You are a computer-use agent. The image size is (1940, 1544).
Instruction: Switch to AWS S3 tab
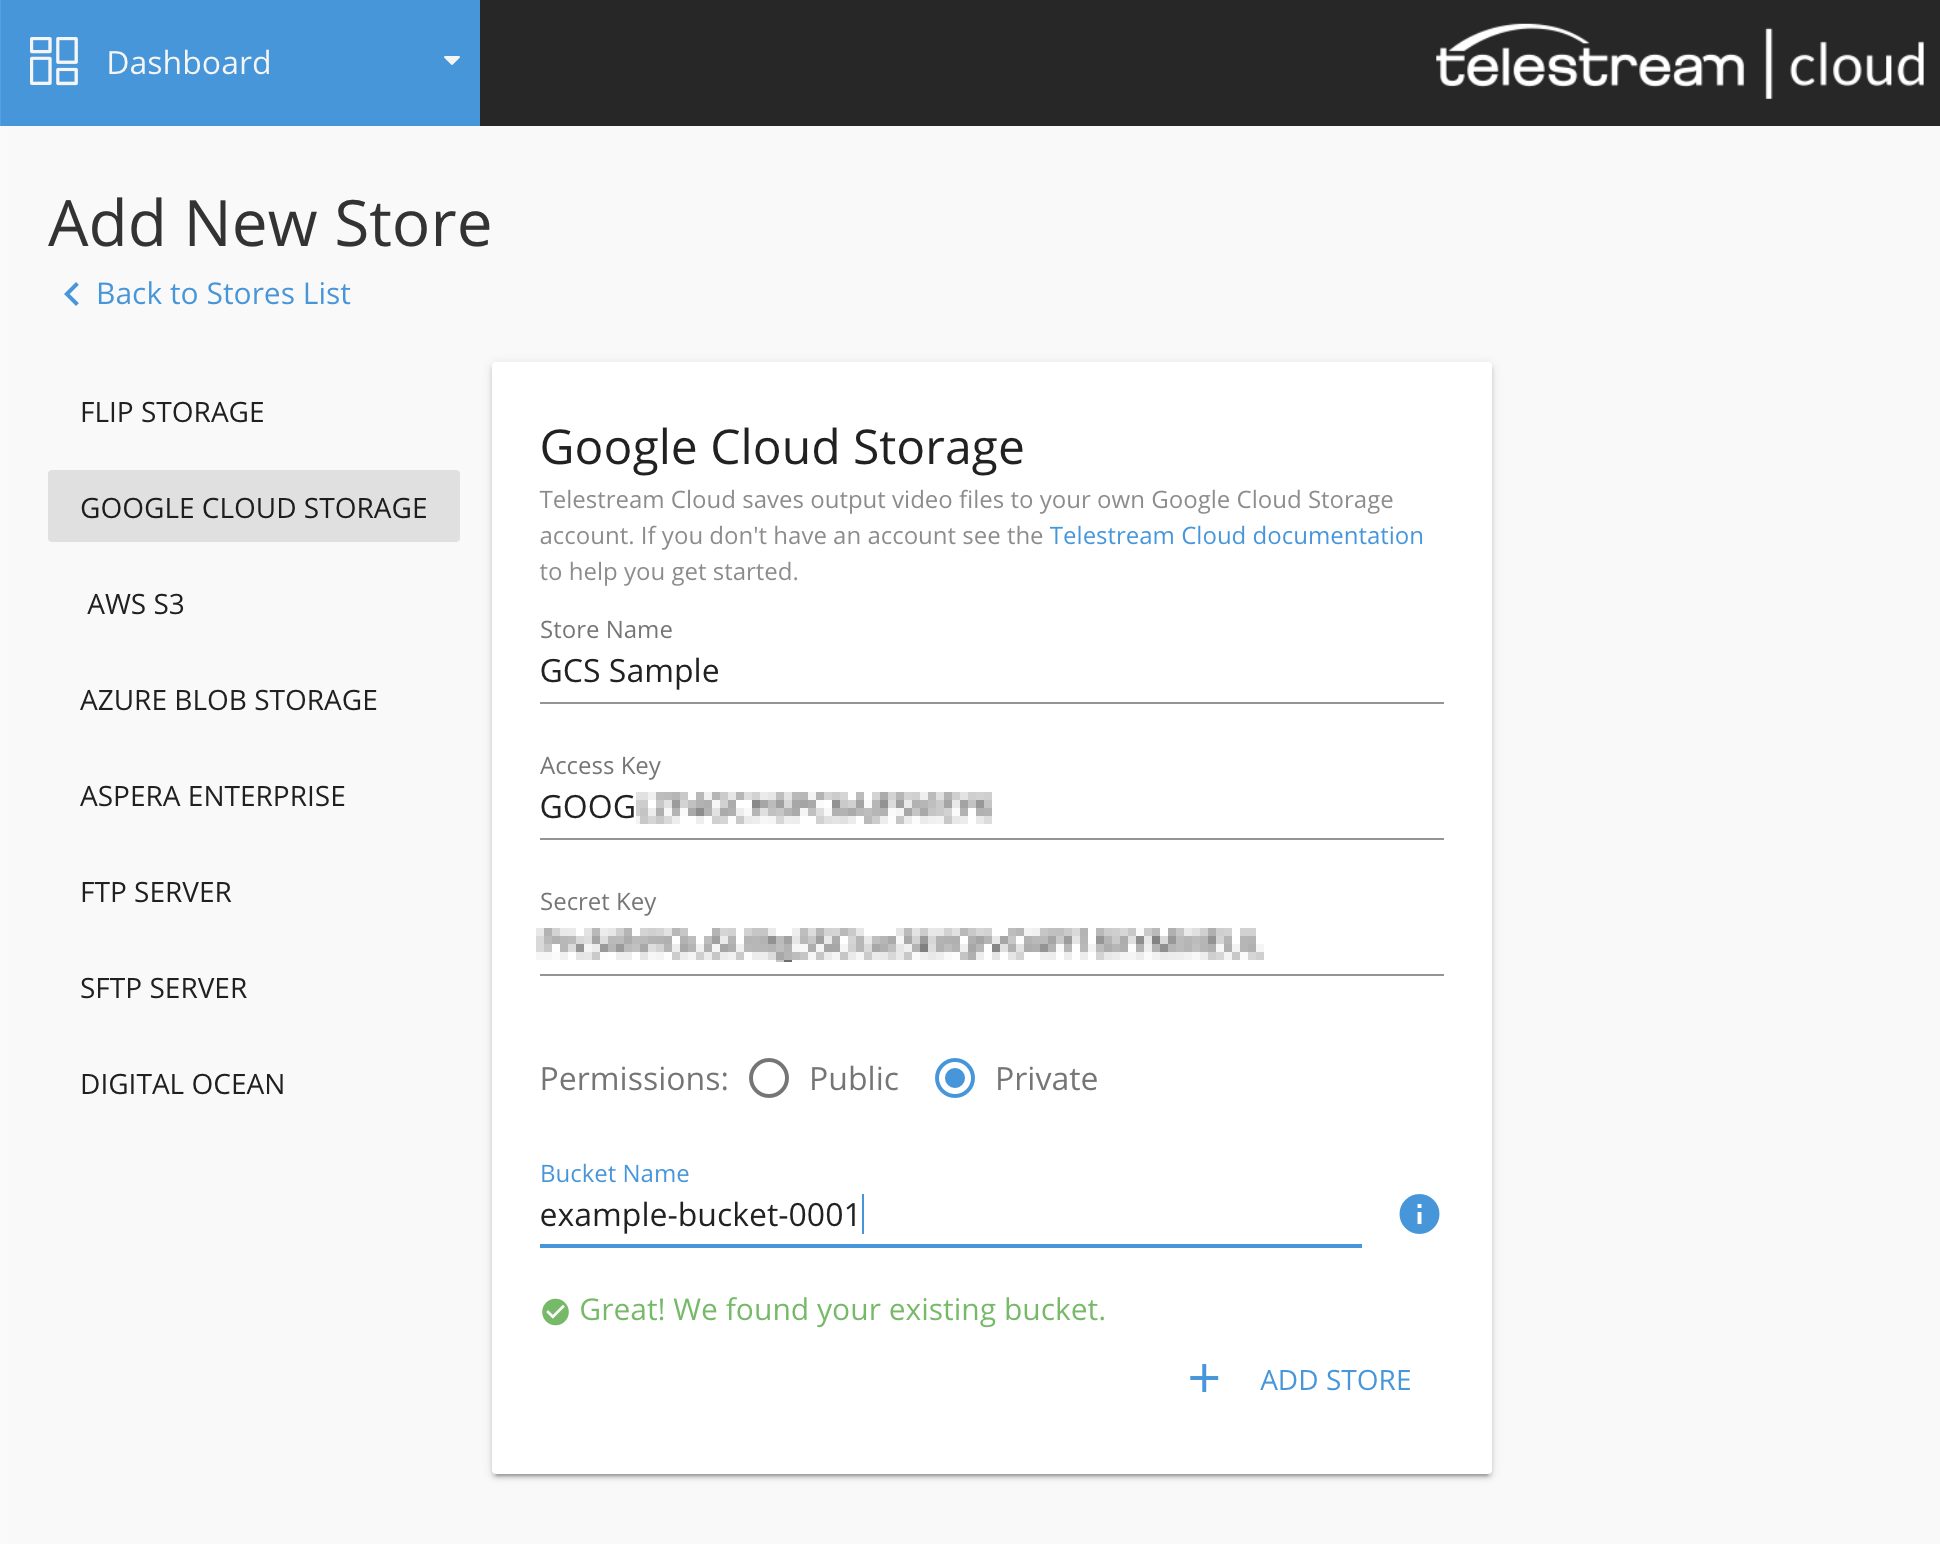[x=136, y=604]
